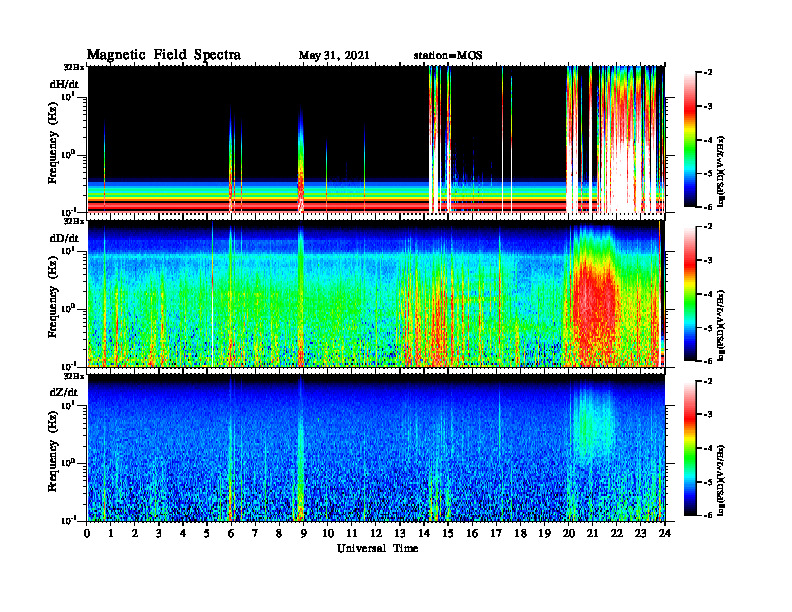The height and width of the screenshot is (612, 792).
Task: Click the -6 tick on dZ/dt color scale
Action: (x=708, y=515)
